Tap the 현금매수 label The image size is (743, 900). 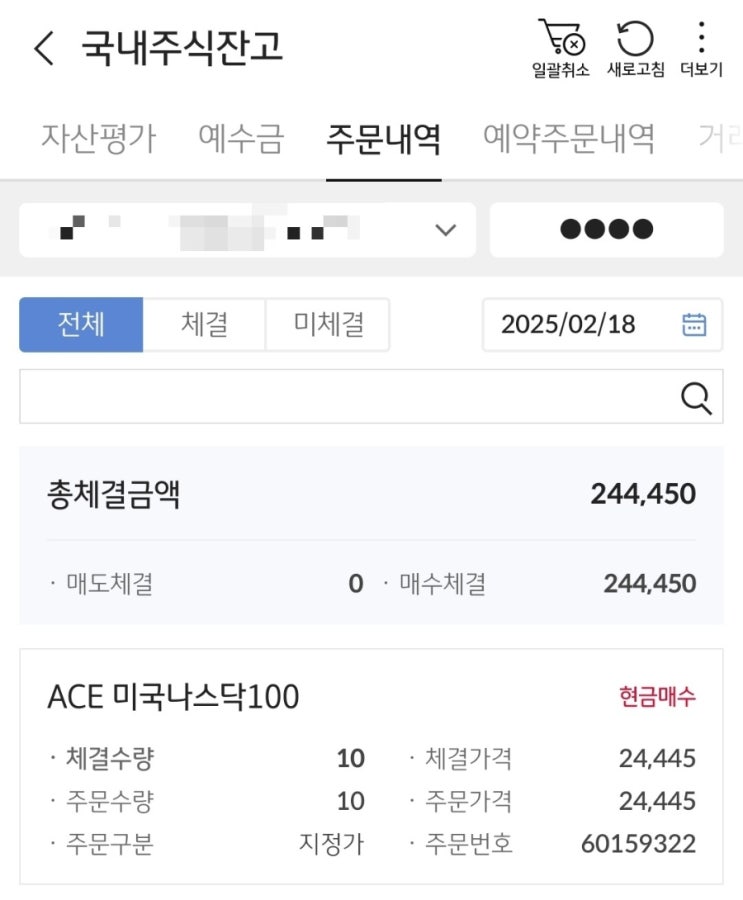click(x=657, y=697)
